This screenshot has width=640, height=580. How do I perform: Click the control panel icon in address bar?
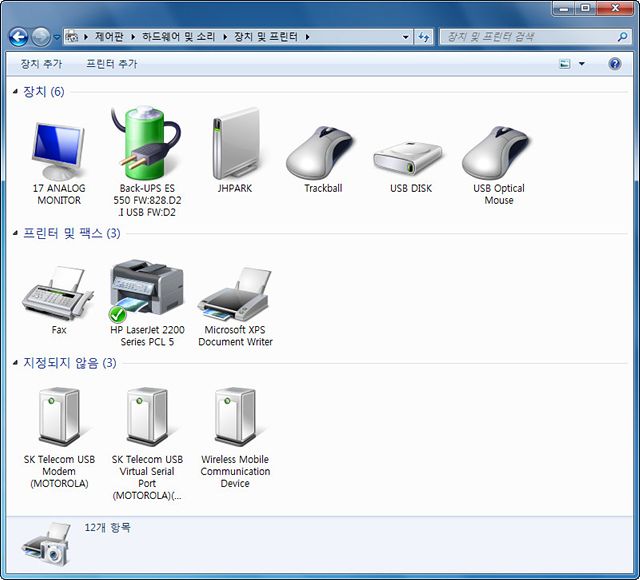tap(72, 37)
